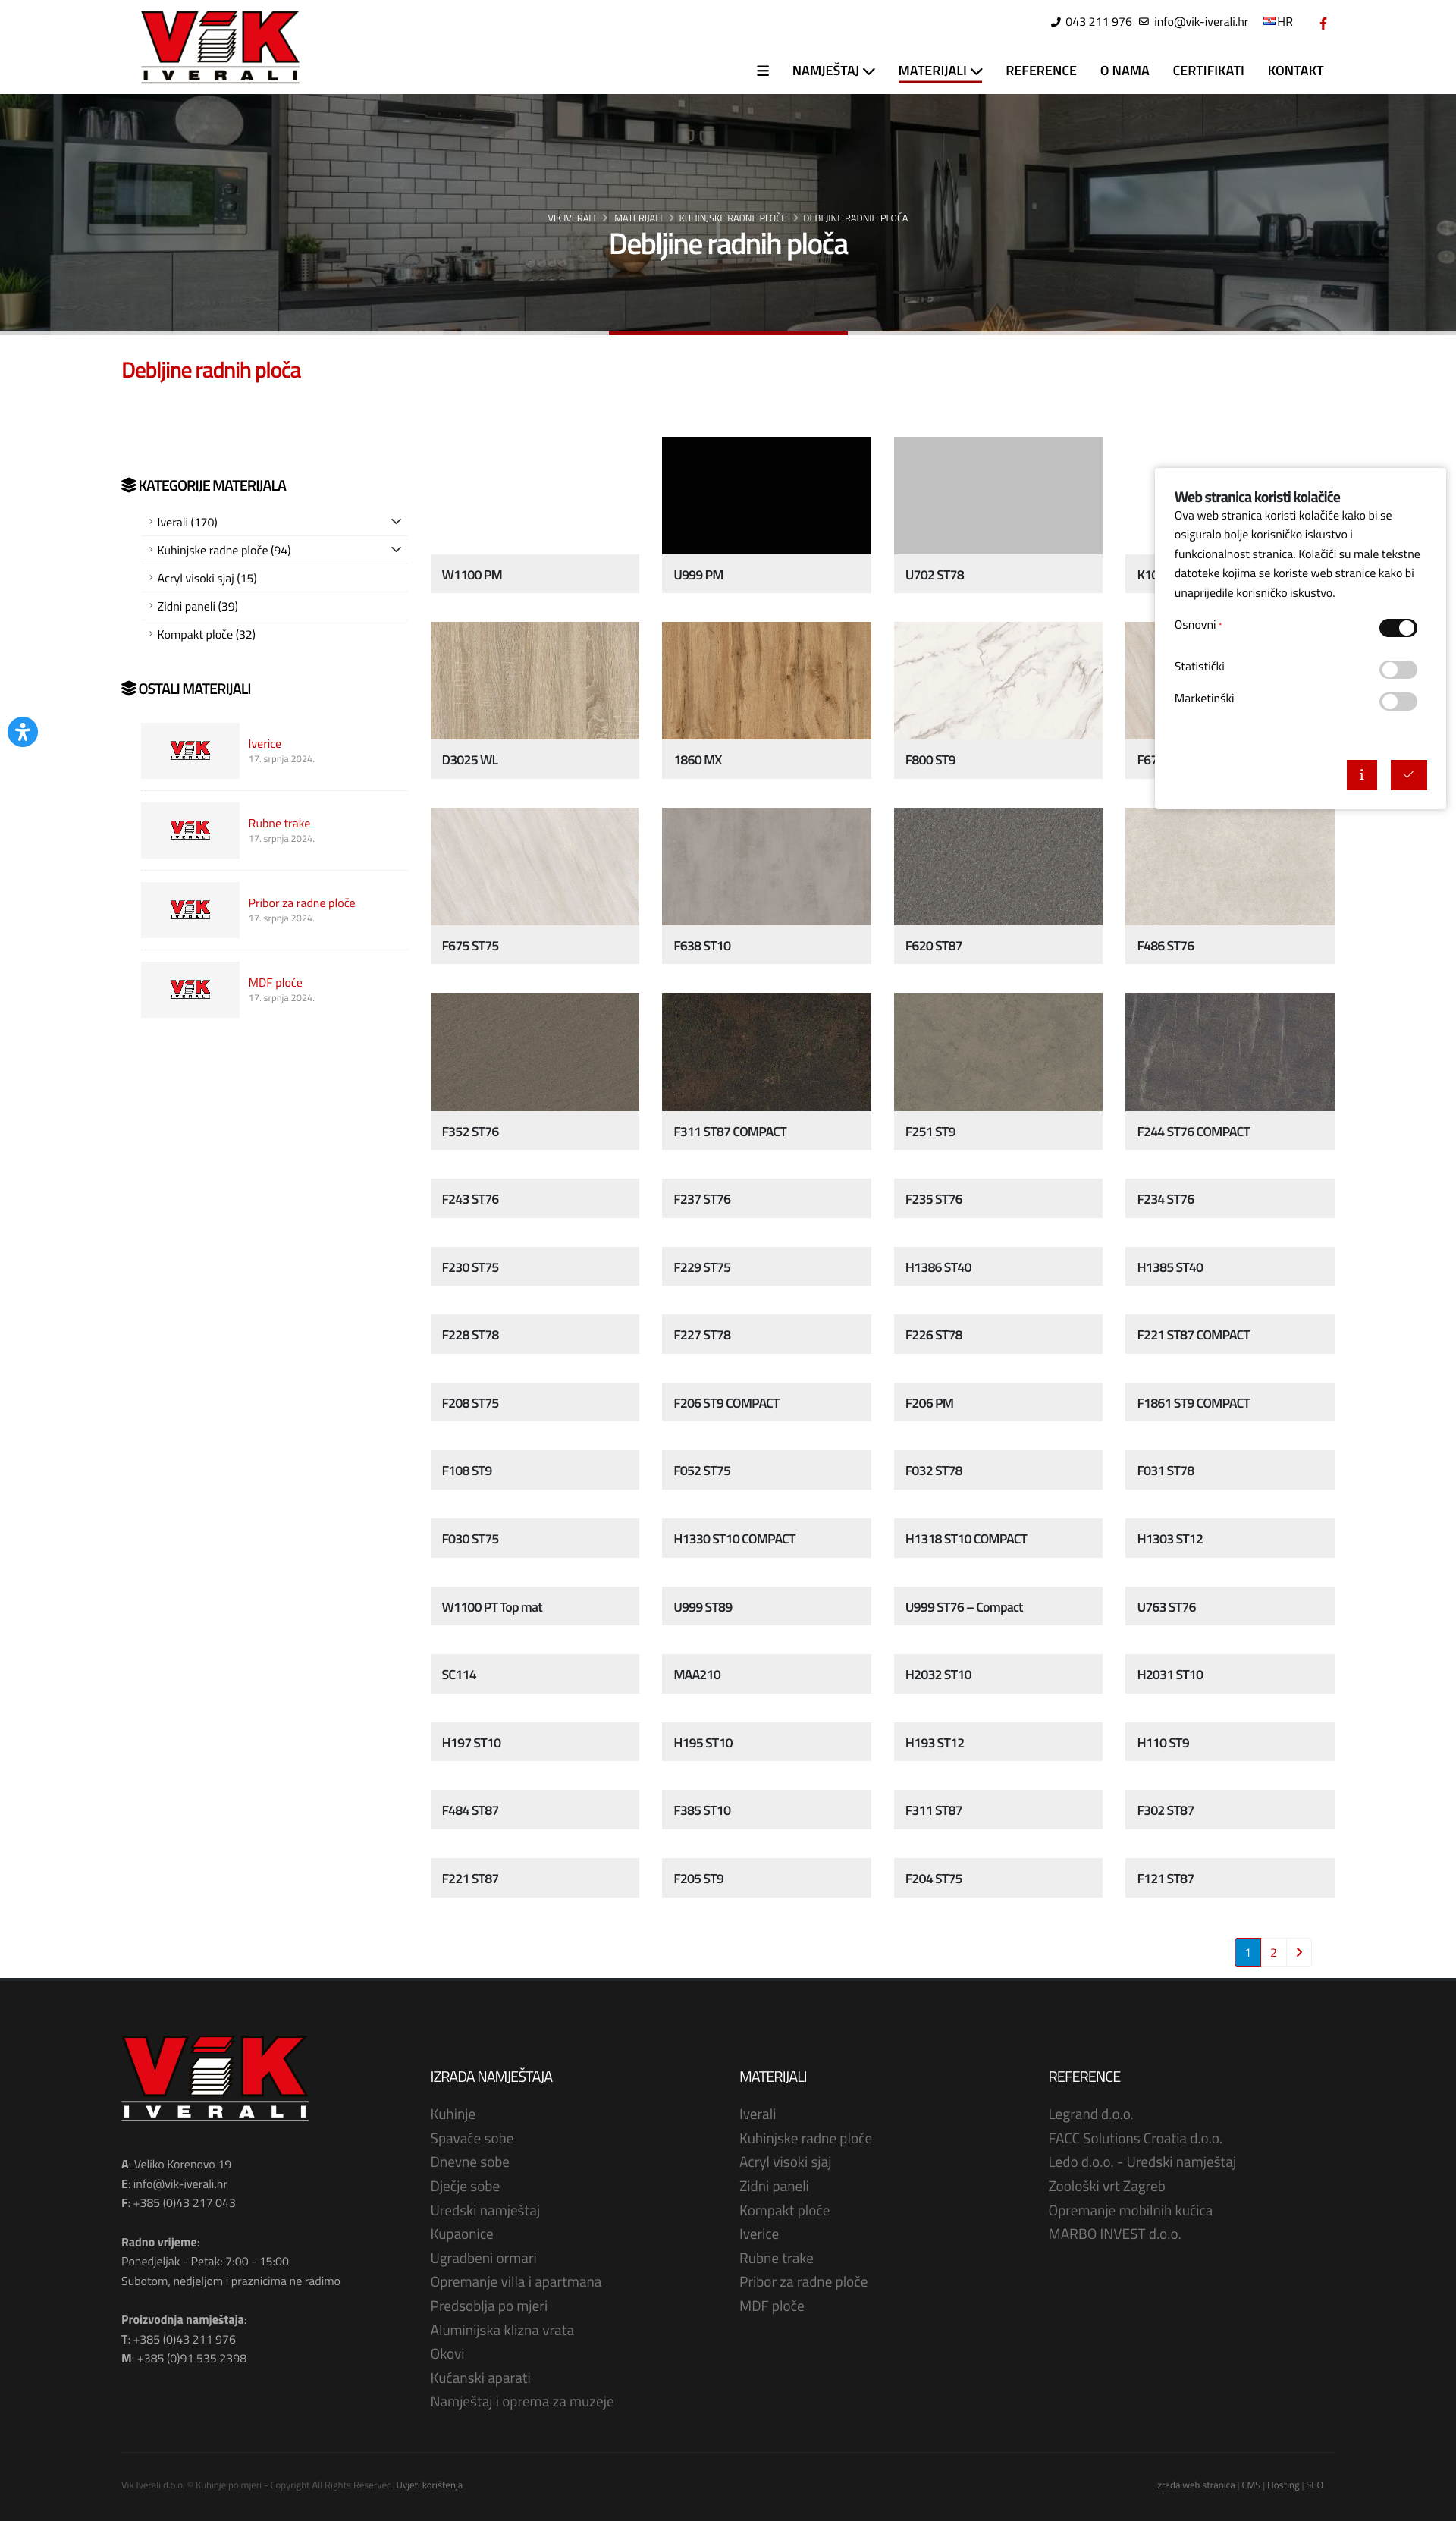Toggle the Osnovni cookies switch
The width and height of the screenshot is (1456, 2521).
(1397, 628)
